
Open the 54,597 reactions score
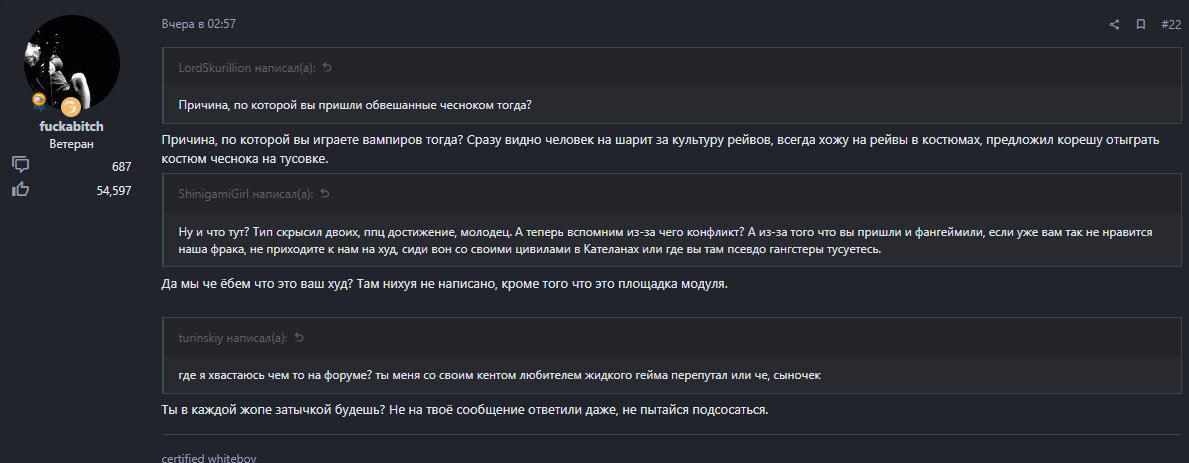(114, 190)
